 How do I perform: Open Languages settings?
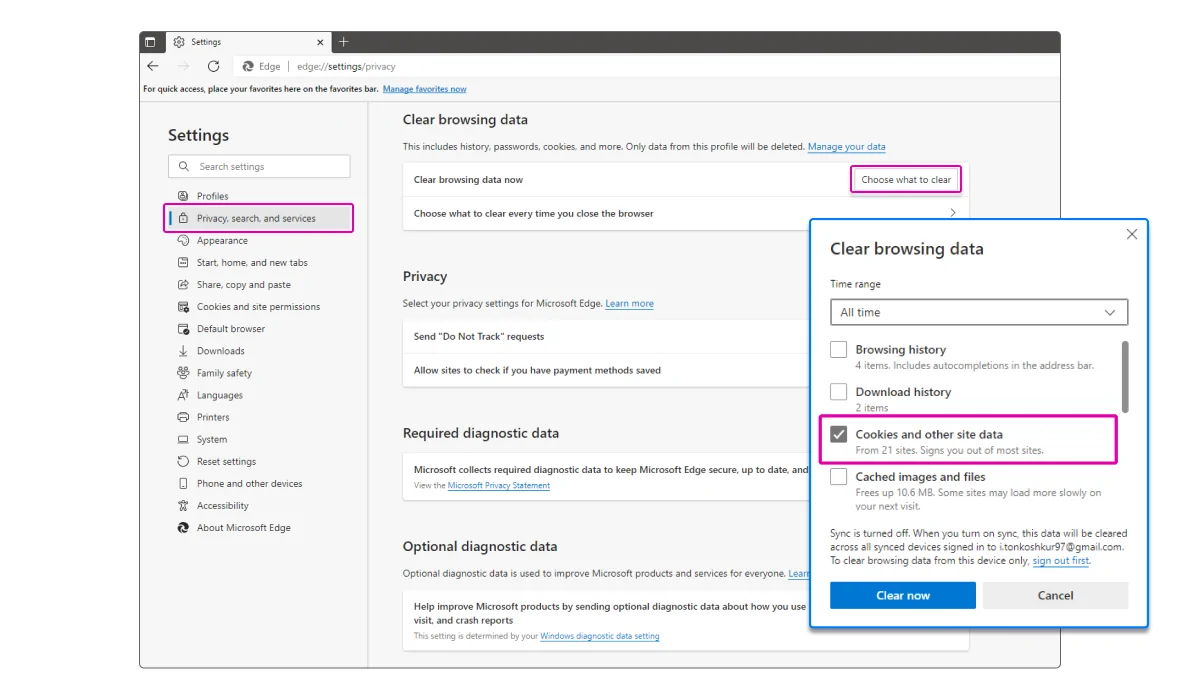220,395
